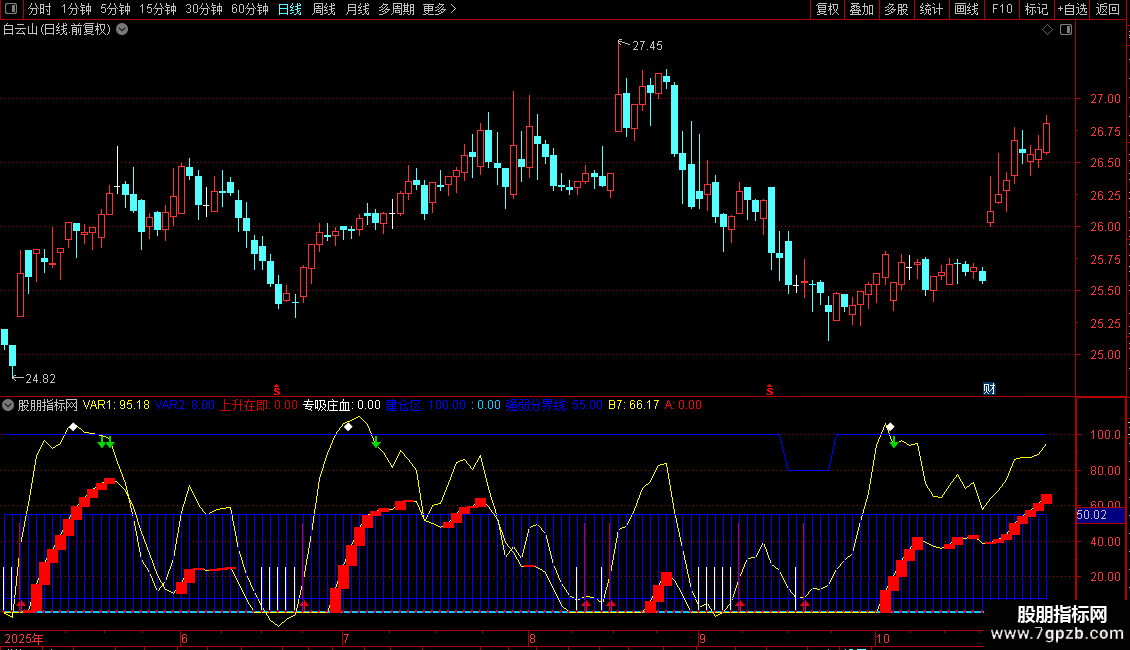This screenshot has width=1130, height=650.
Task: Click the month 7 marker on time axis
Action: click(346, 638)
